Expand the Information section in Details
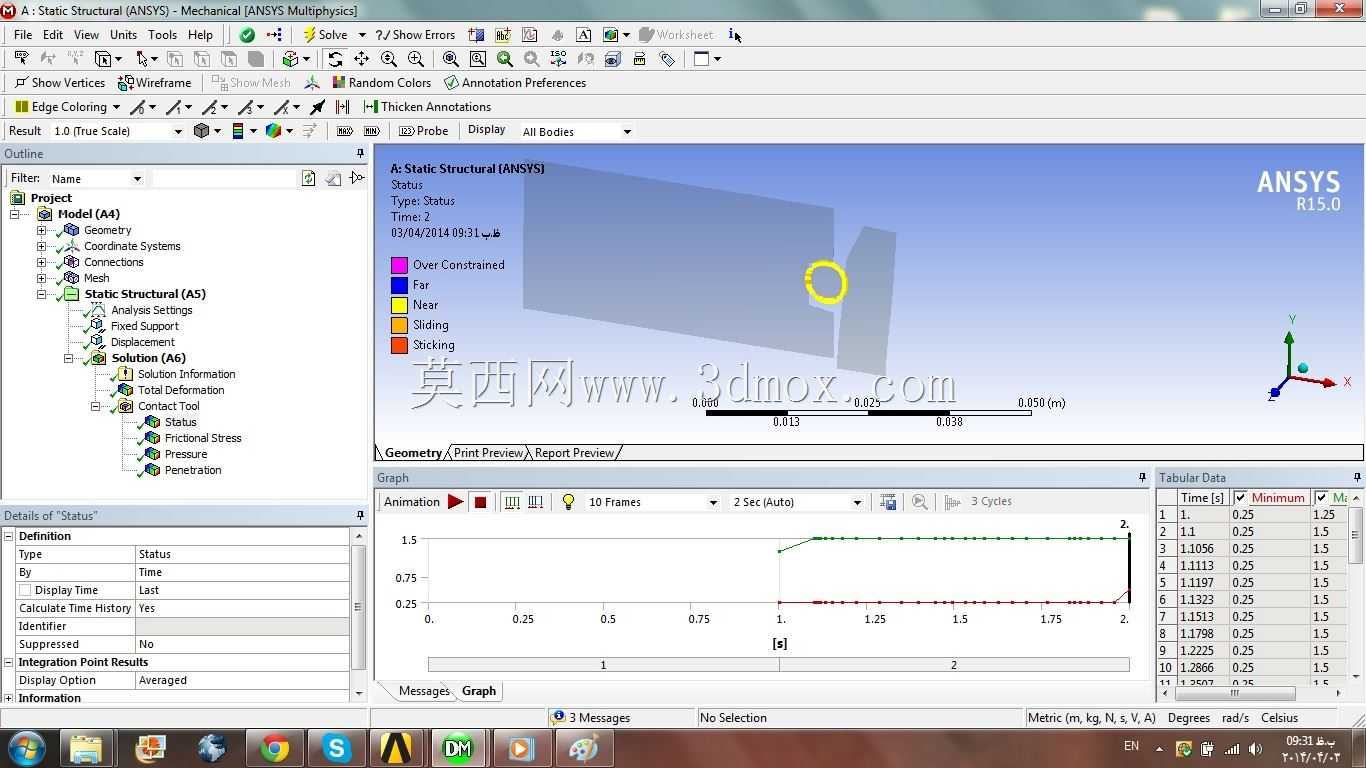The width and height of the screenshot is (1366, 768). click(x=9, y=698)
